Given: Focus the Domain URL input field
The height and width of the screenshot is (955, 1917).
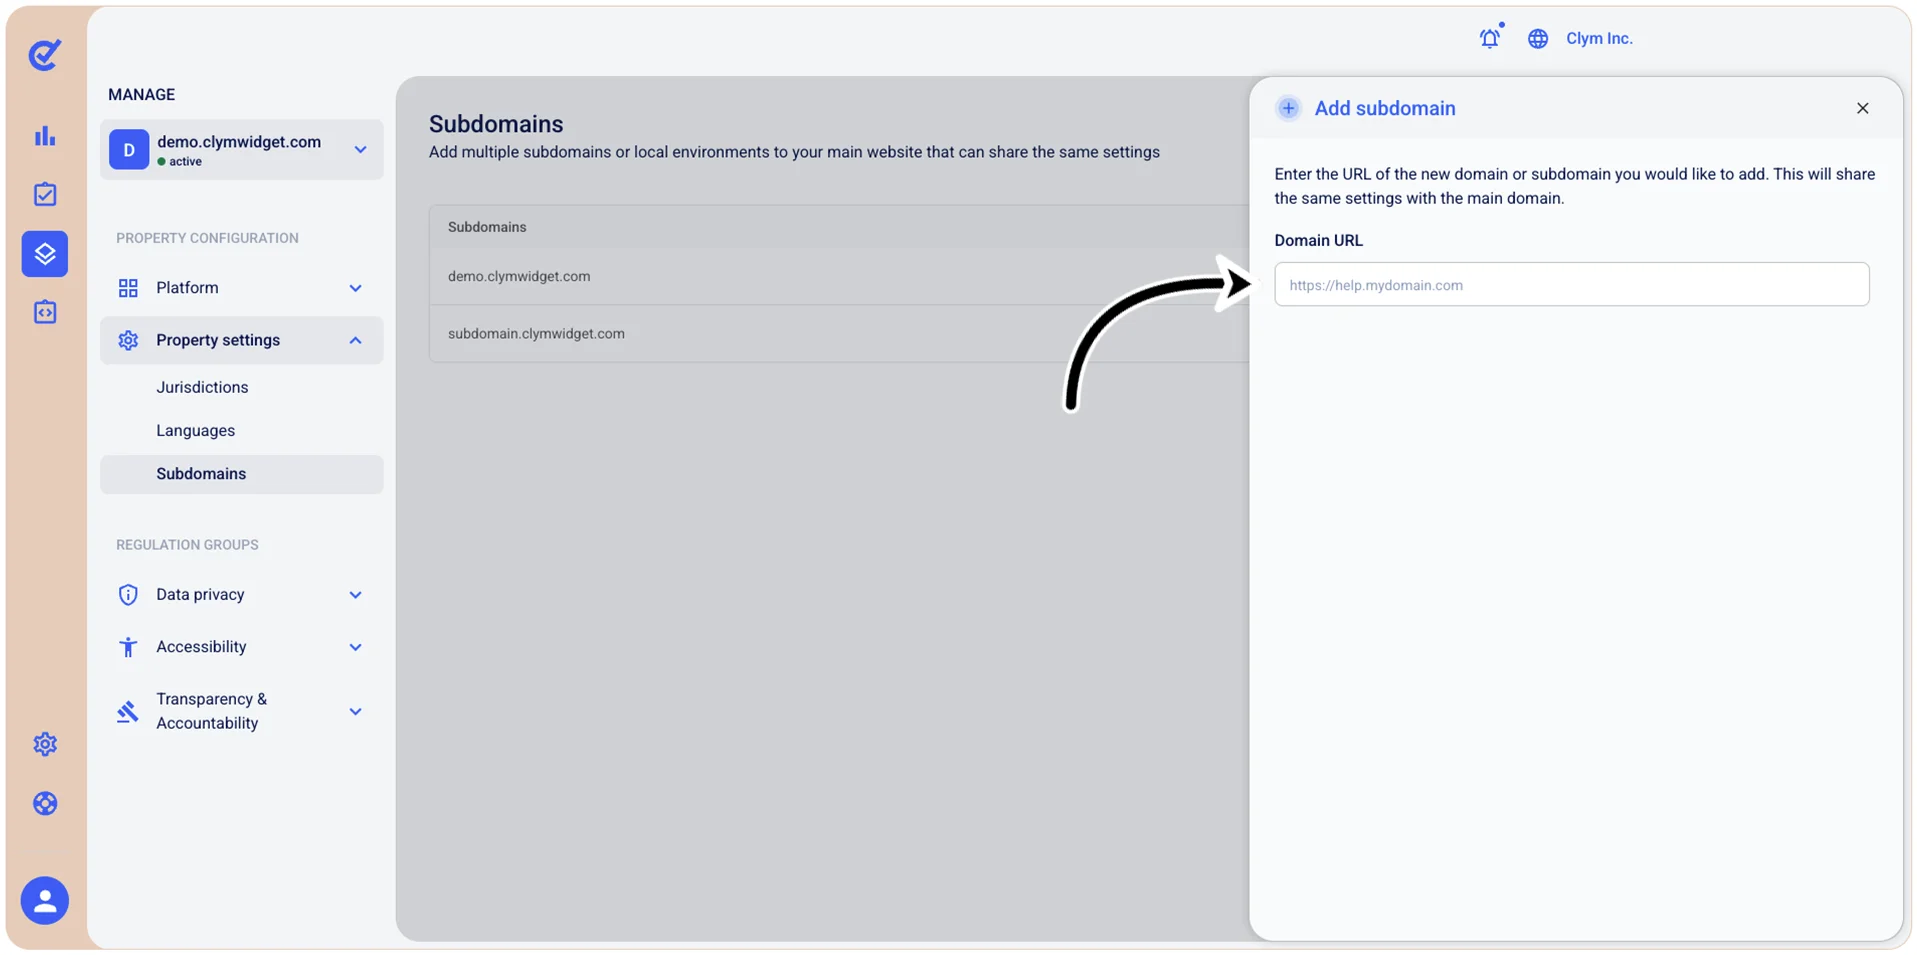Looking at the screenshot, I should coord(1571,284).
